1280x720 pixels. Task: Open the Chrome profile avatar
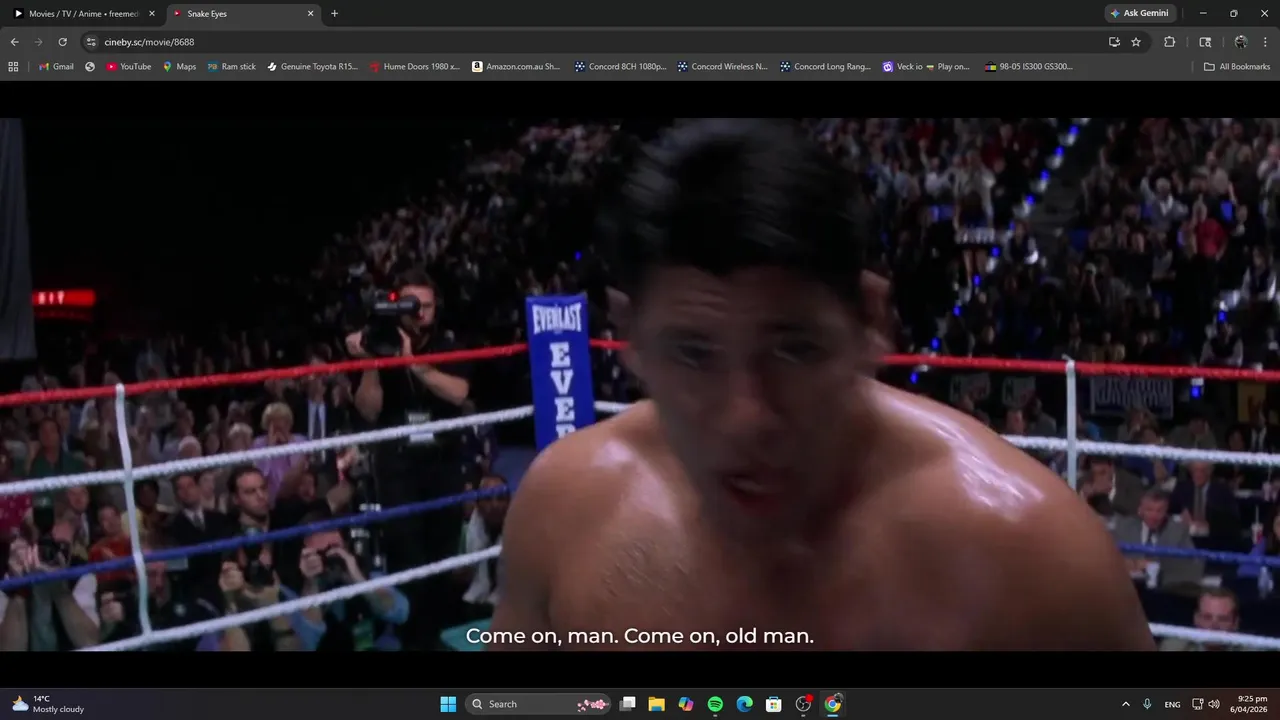[1241, 42]
